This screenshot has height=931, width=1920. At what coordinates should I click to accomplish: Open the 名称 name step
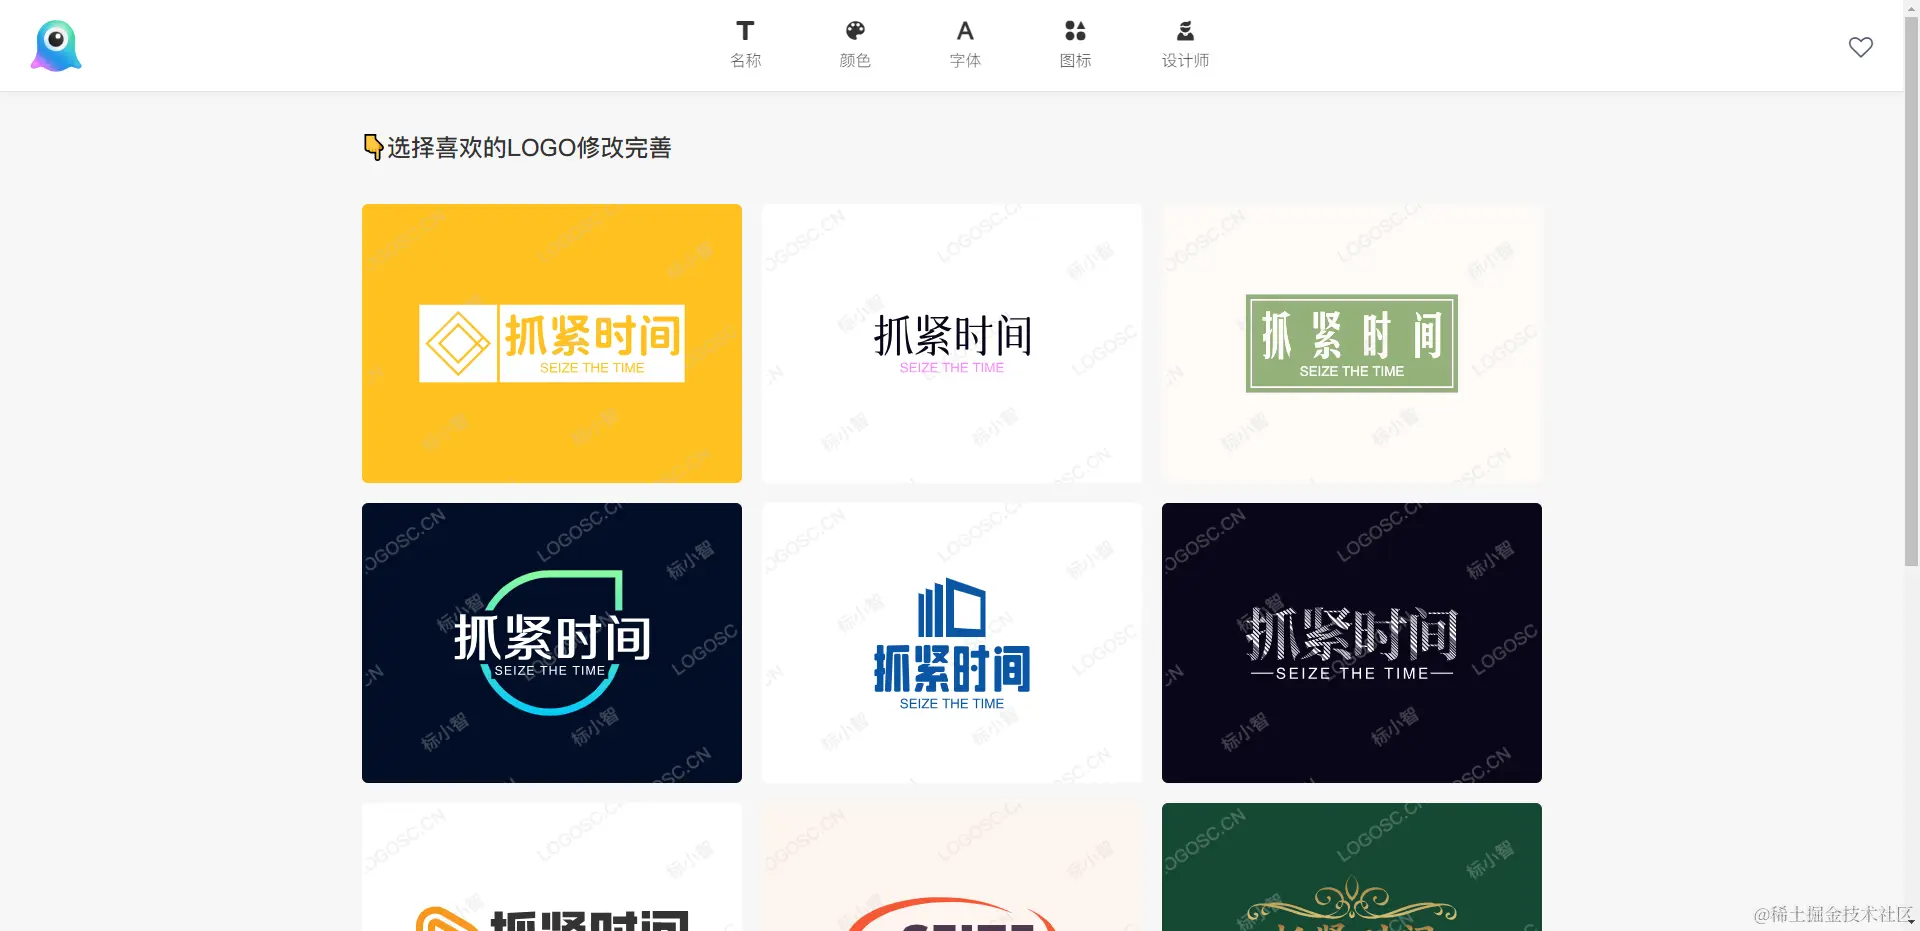pos(745,45)
